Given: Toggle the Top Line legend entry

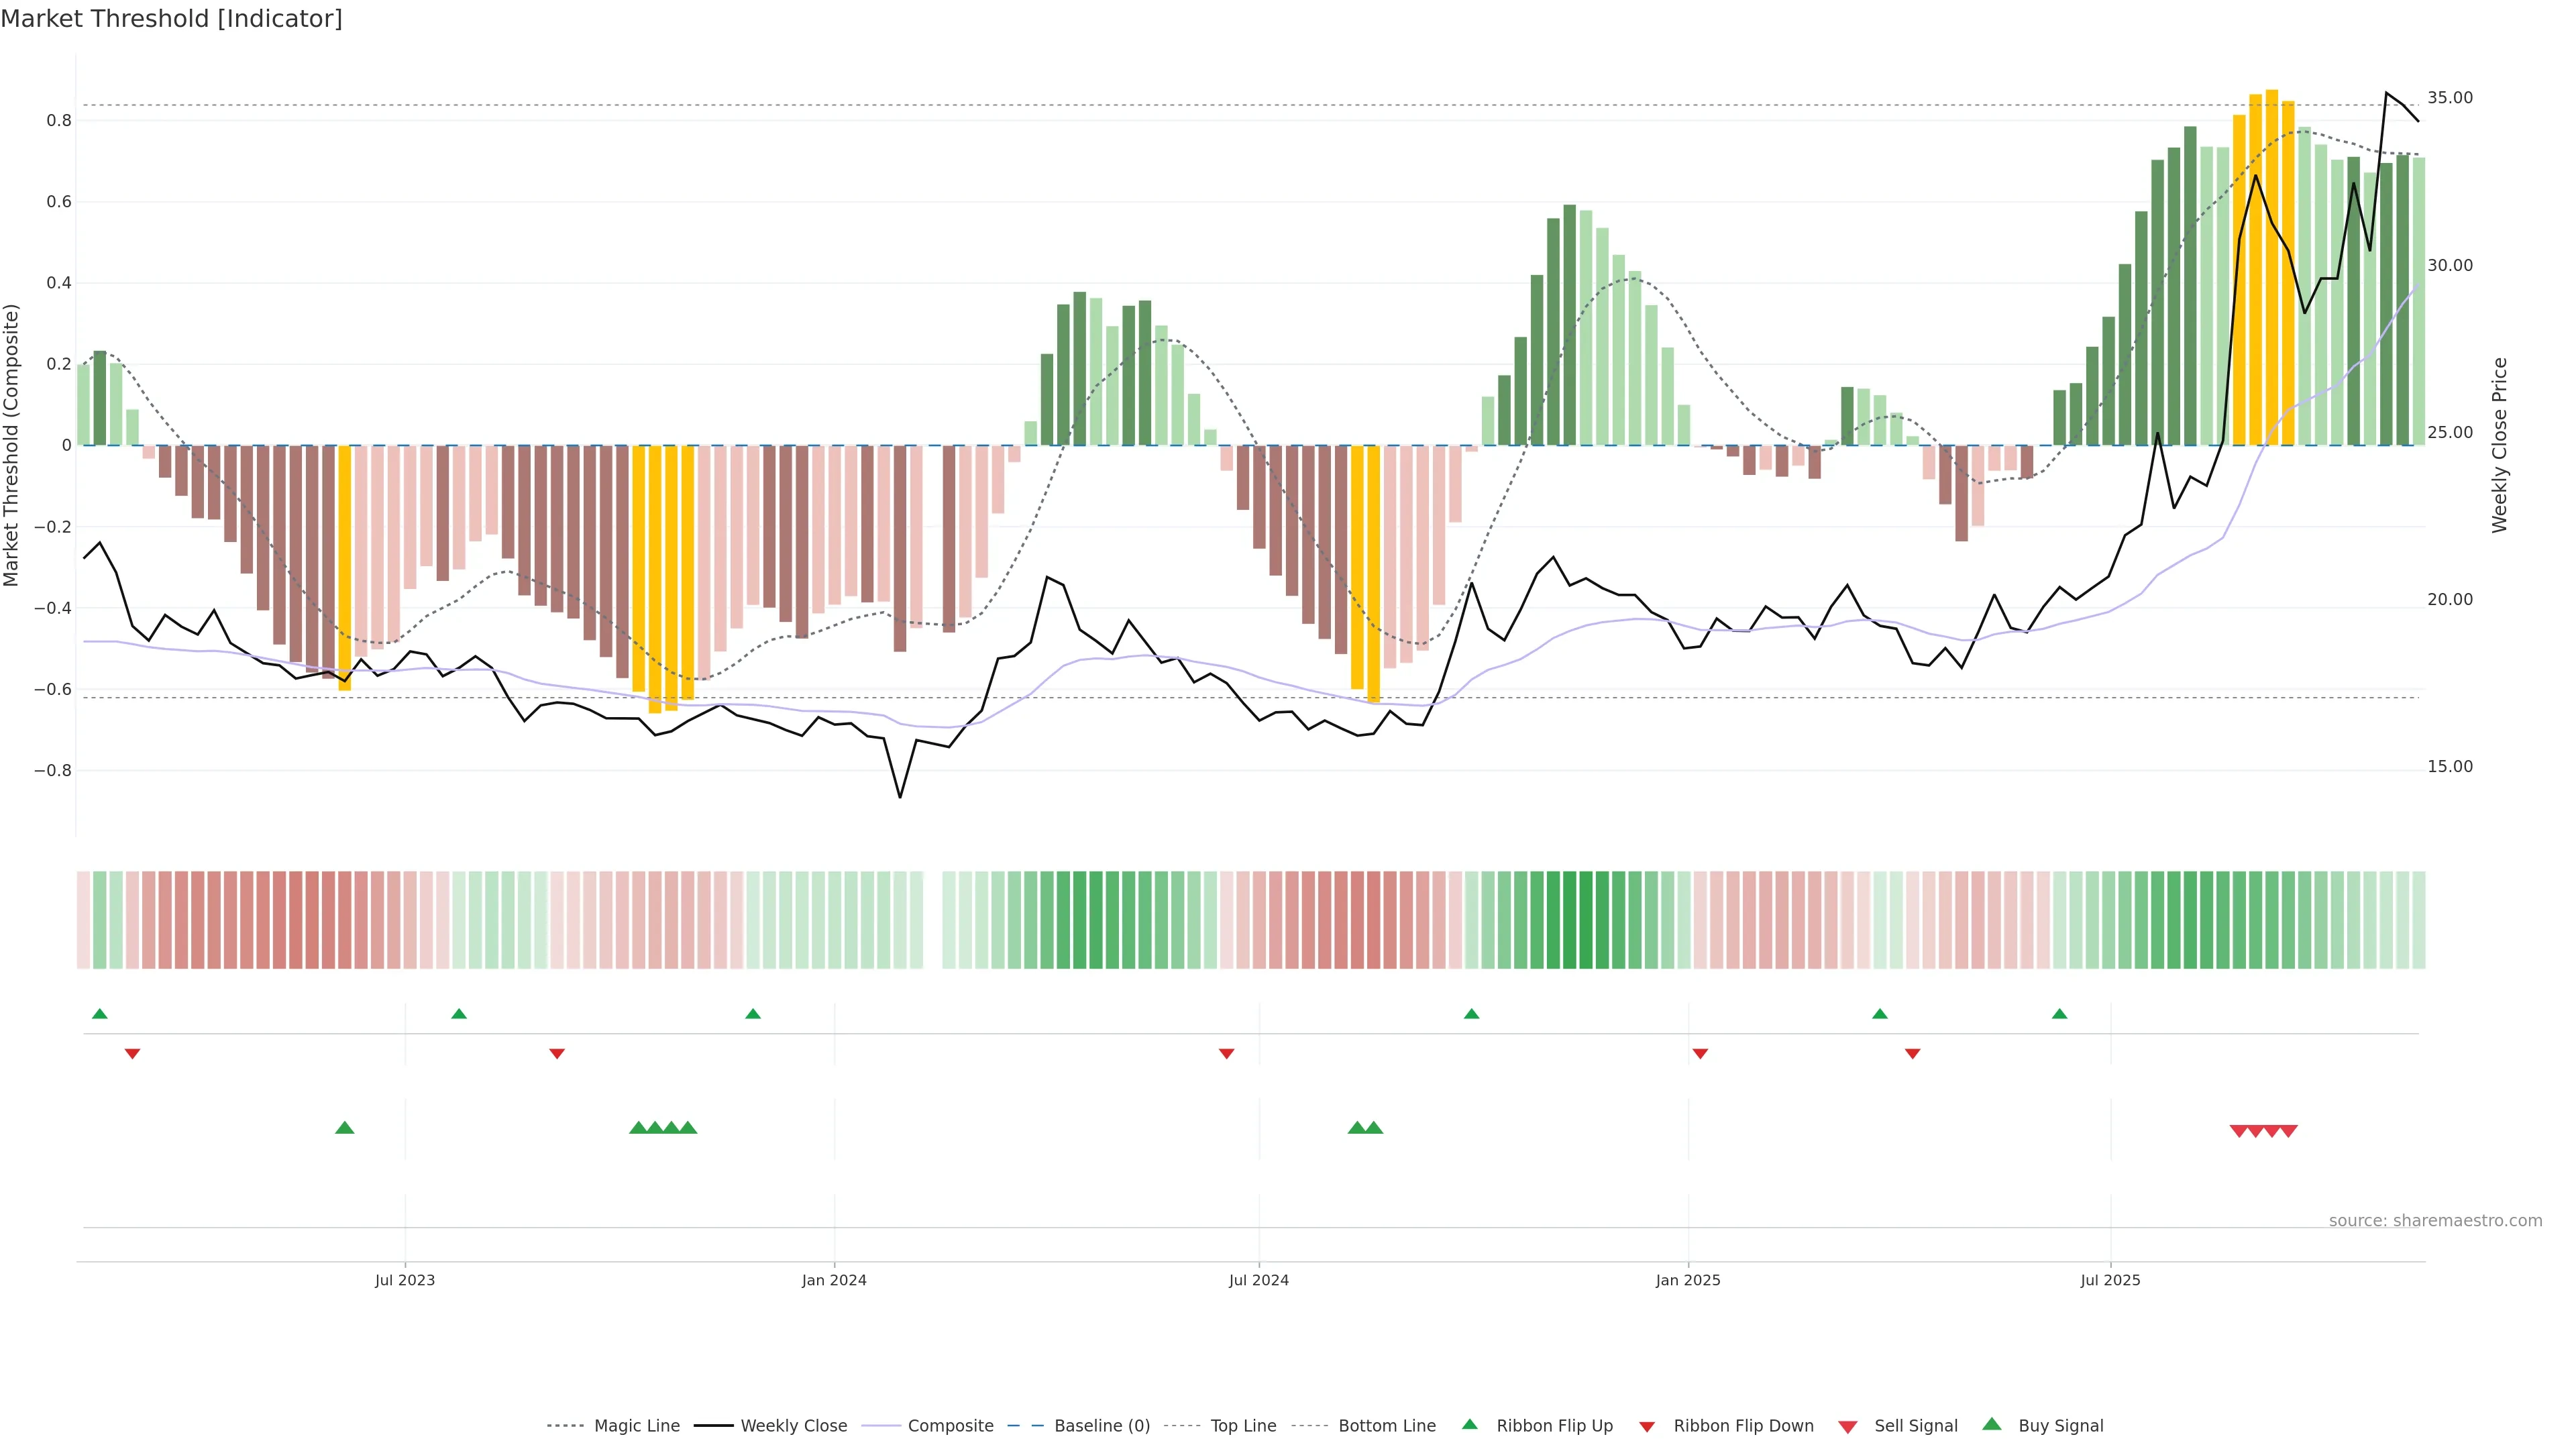Looking at the screenshot, I should (1243, 1426).
